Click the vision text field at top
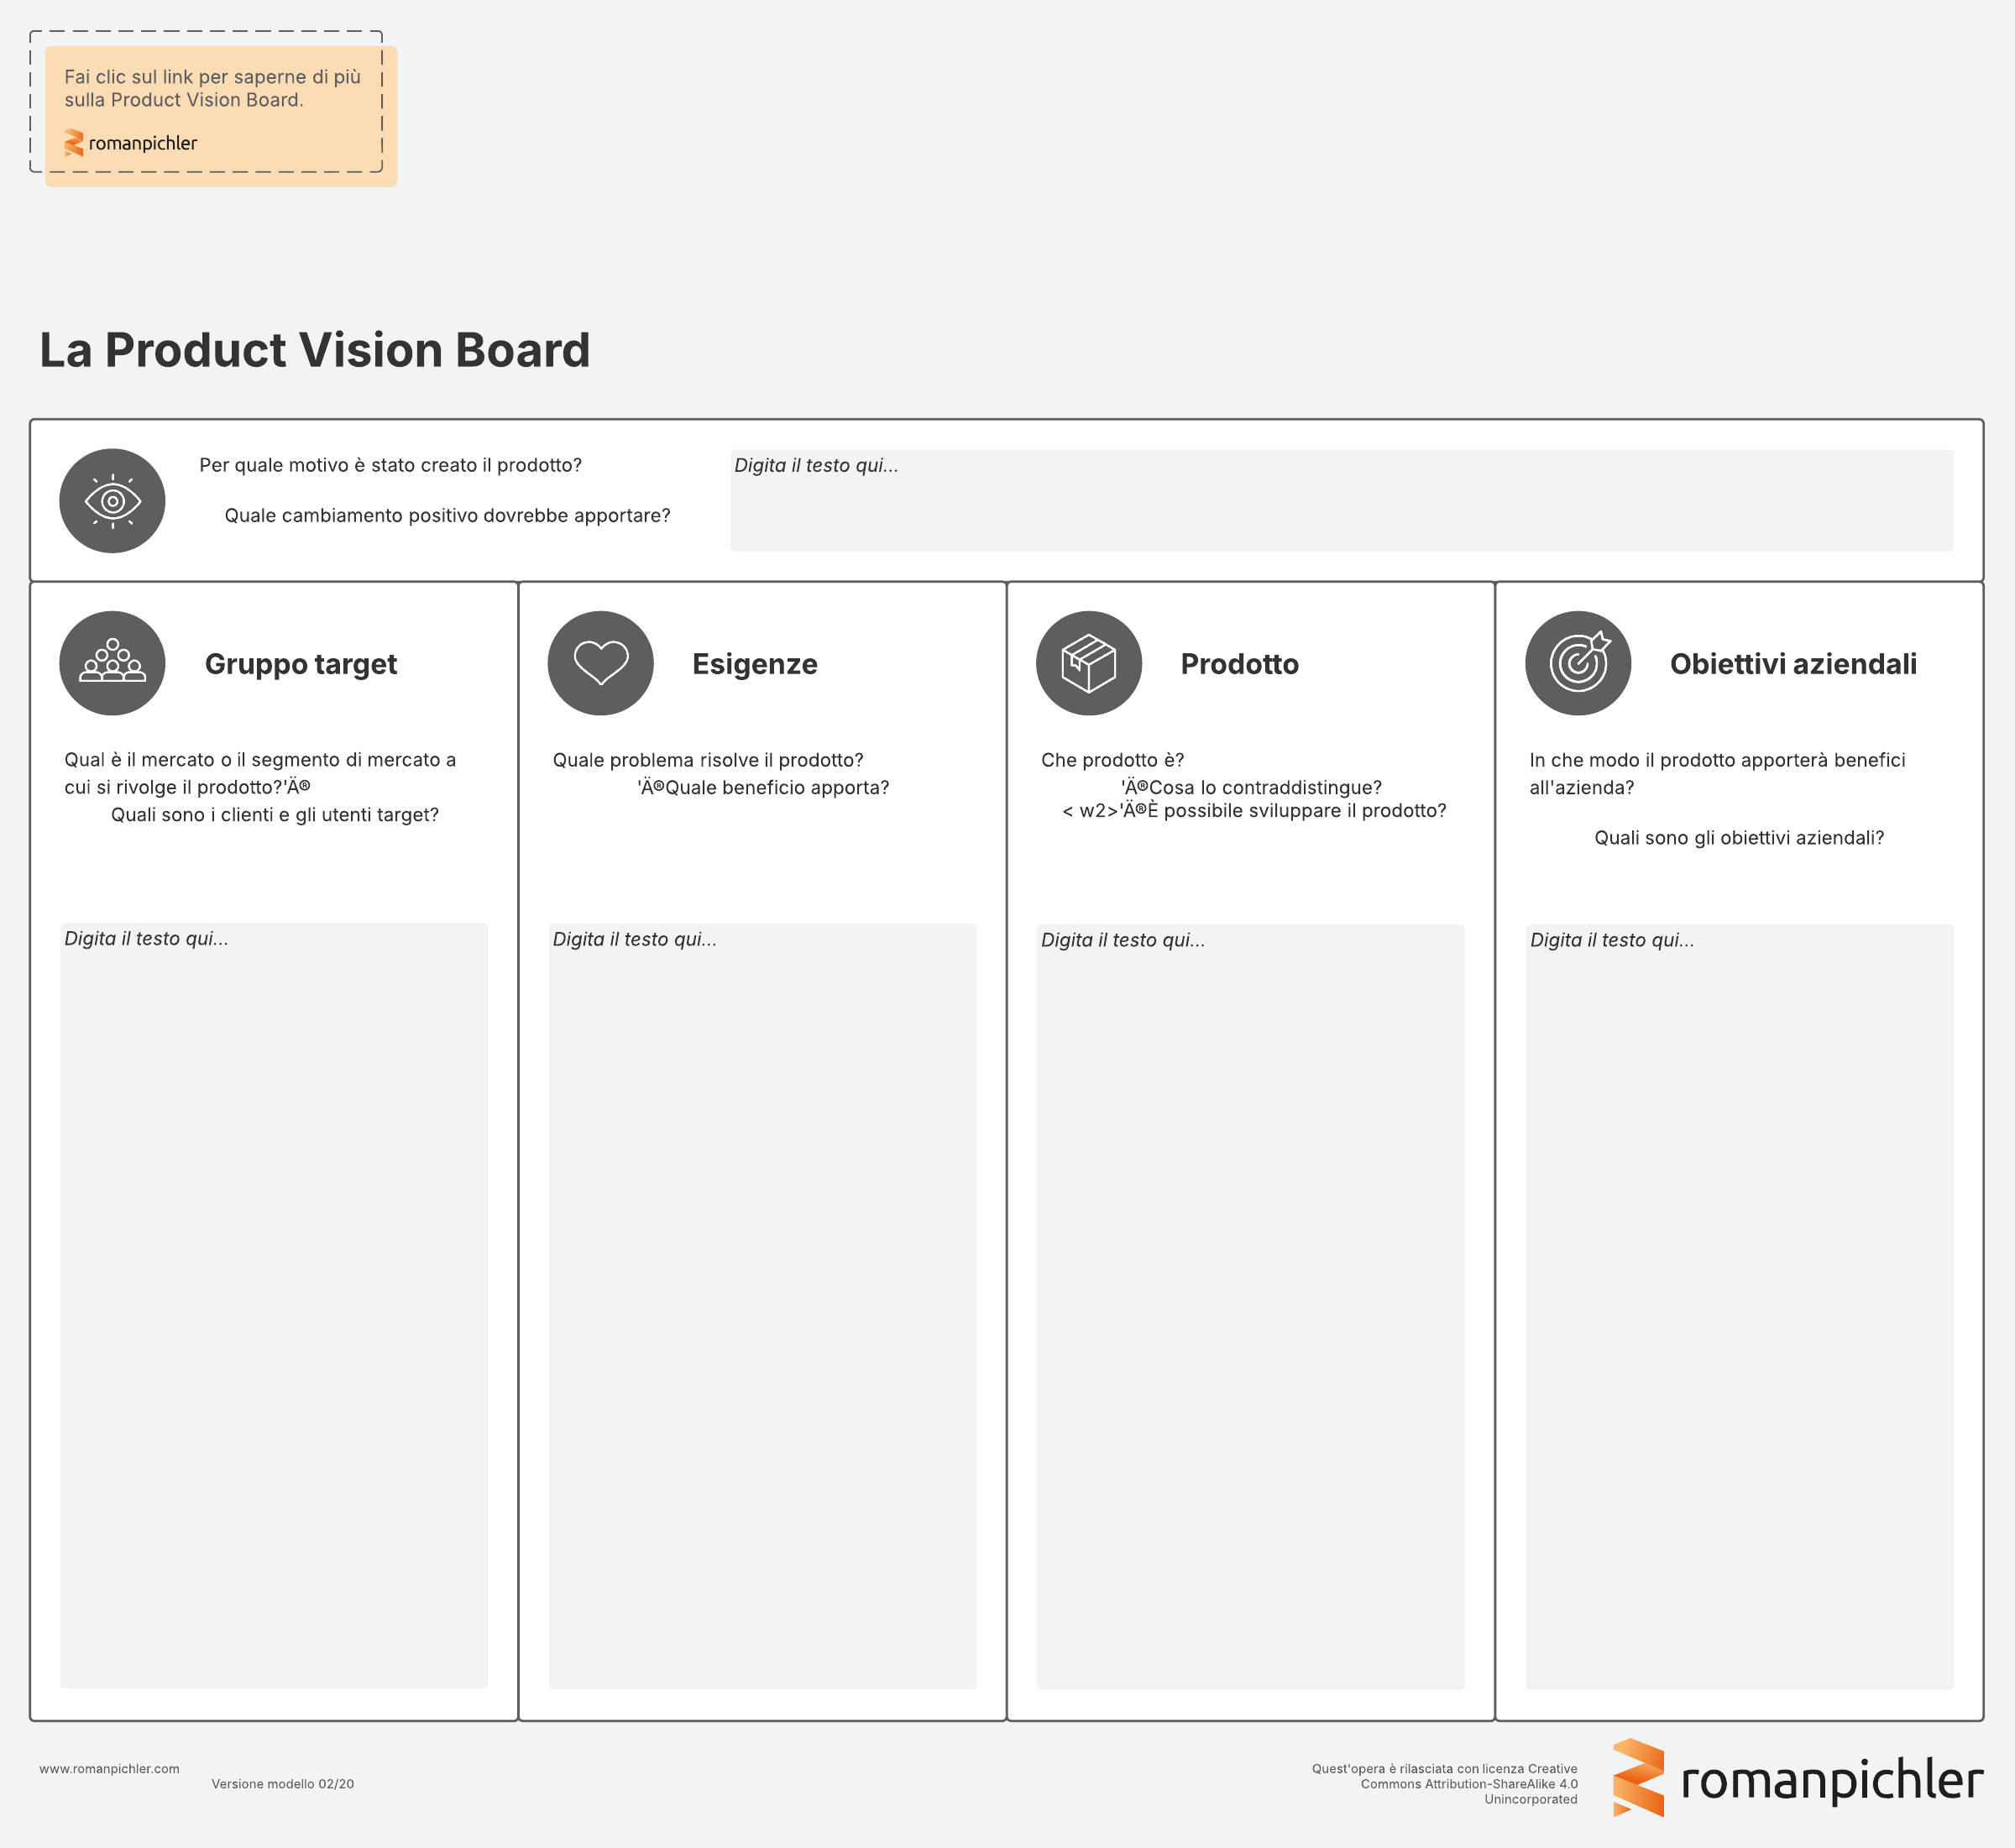Viewport: 2015px width, 1848px height. 1340,500
